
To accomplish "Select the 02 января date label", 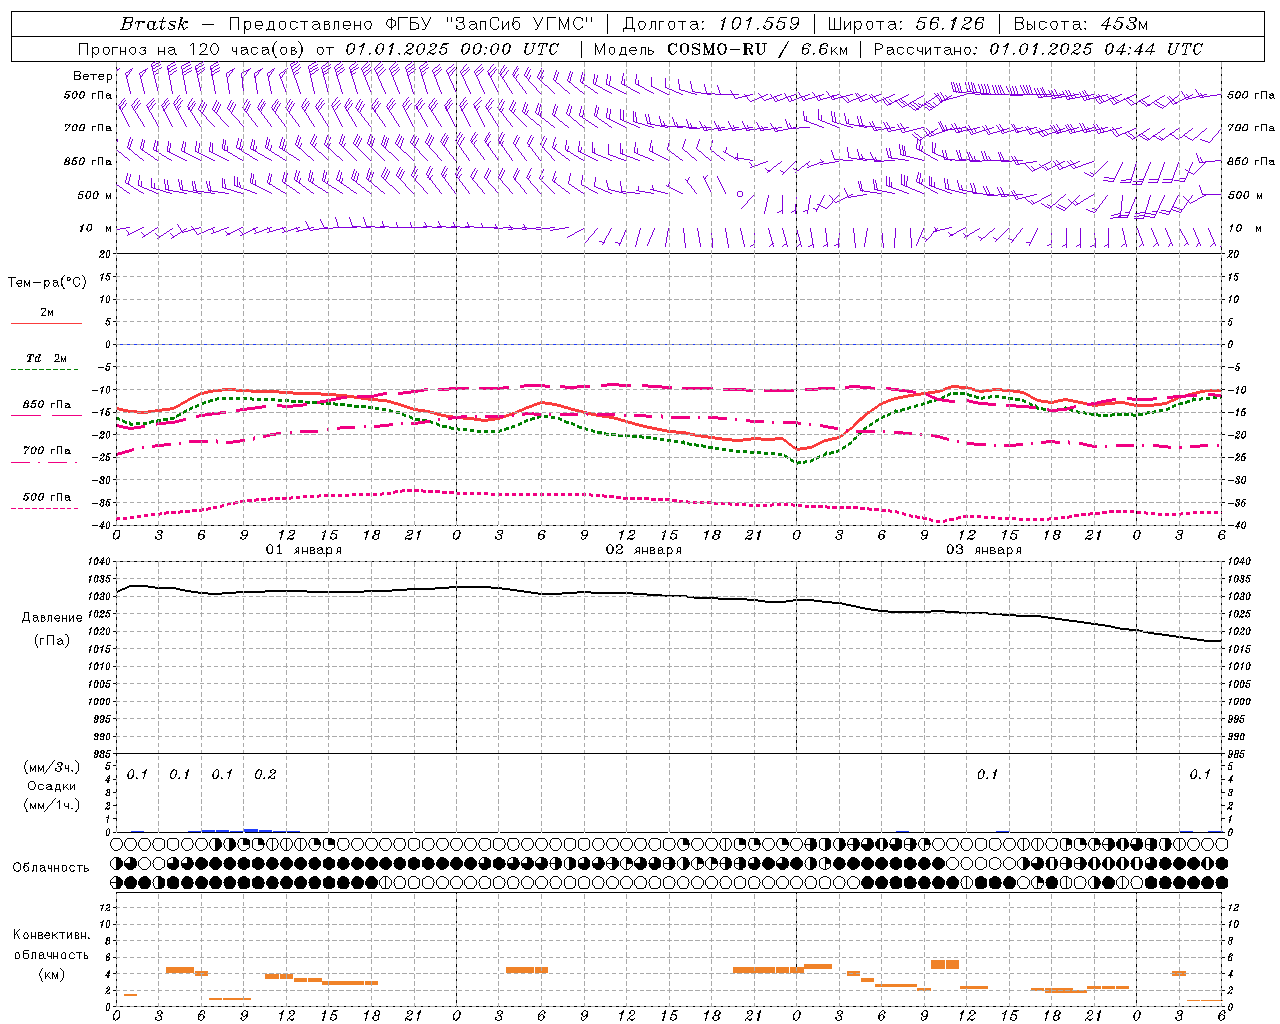I will (x=644, y=550).
